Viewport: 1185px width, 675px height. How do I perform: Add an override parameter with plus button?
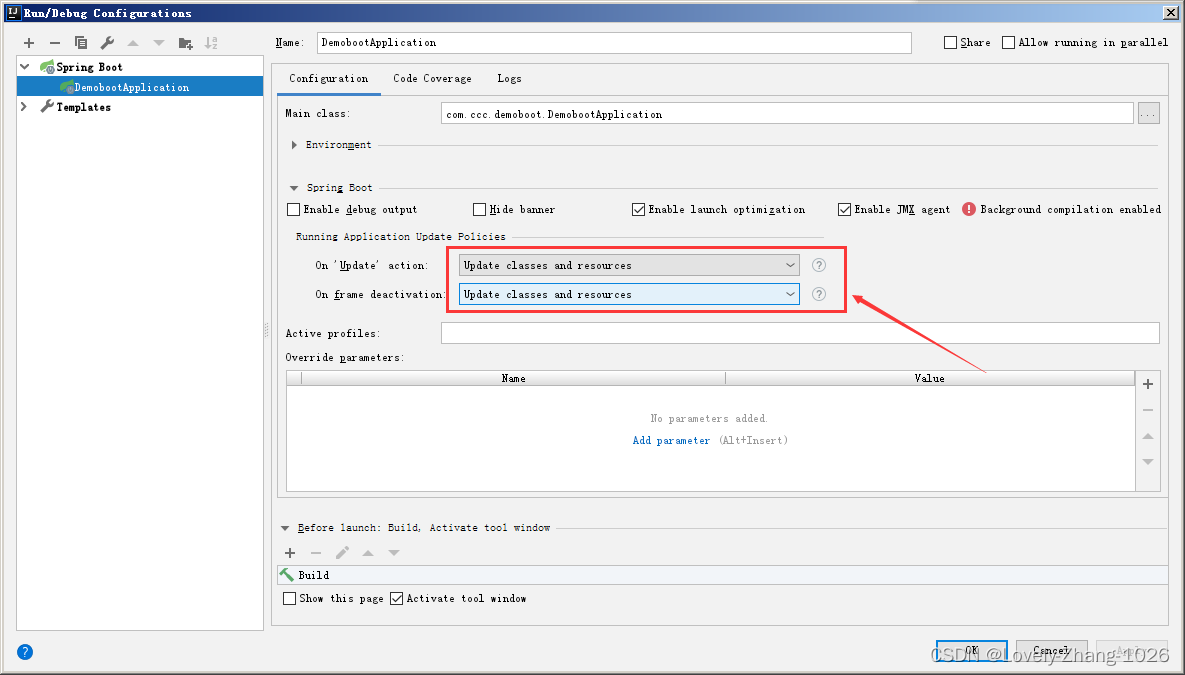(x=1148, y=384)
